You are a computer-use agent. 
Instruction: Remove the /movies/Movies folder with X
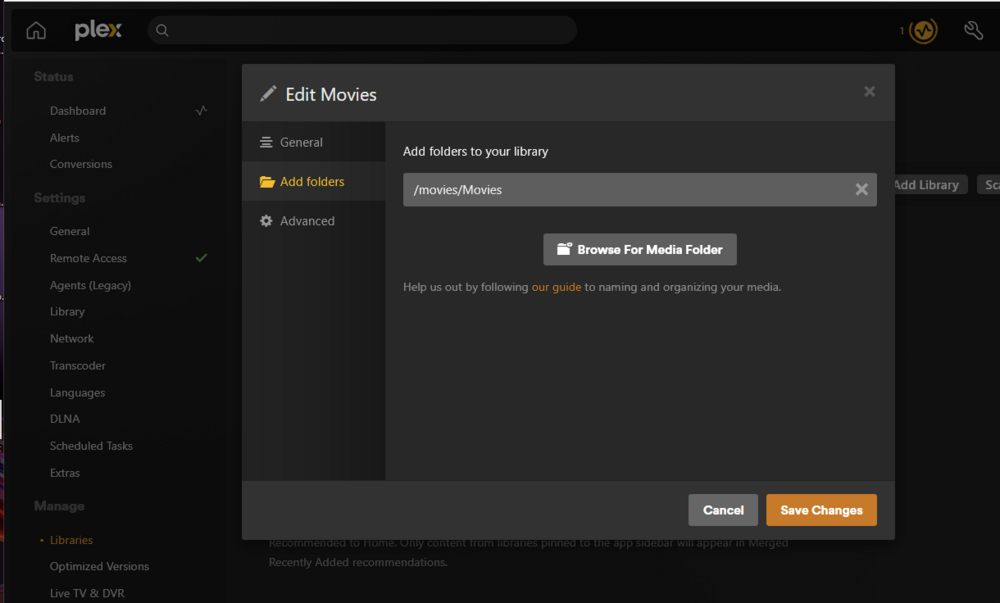861,189
